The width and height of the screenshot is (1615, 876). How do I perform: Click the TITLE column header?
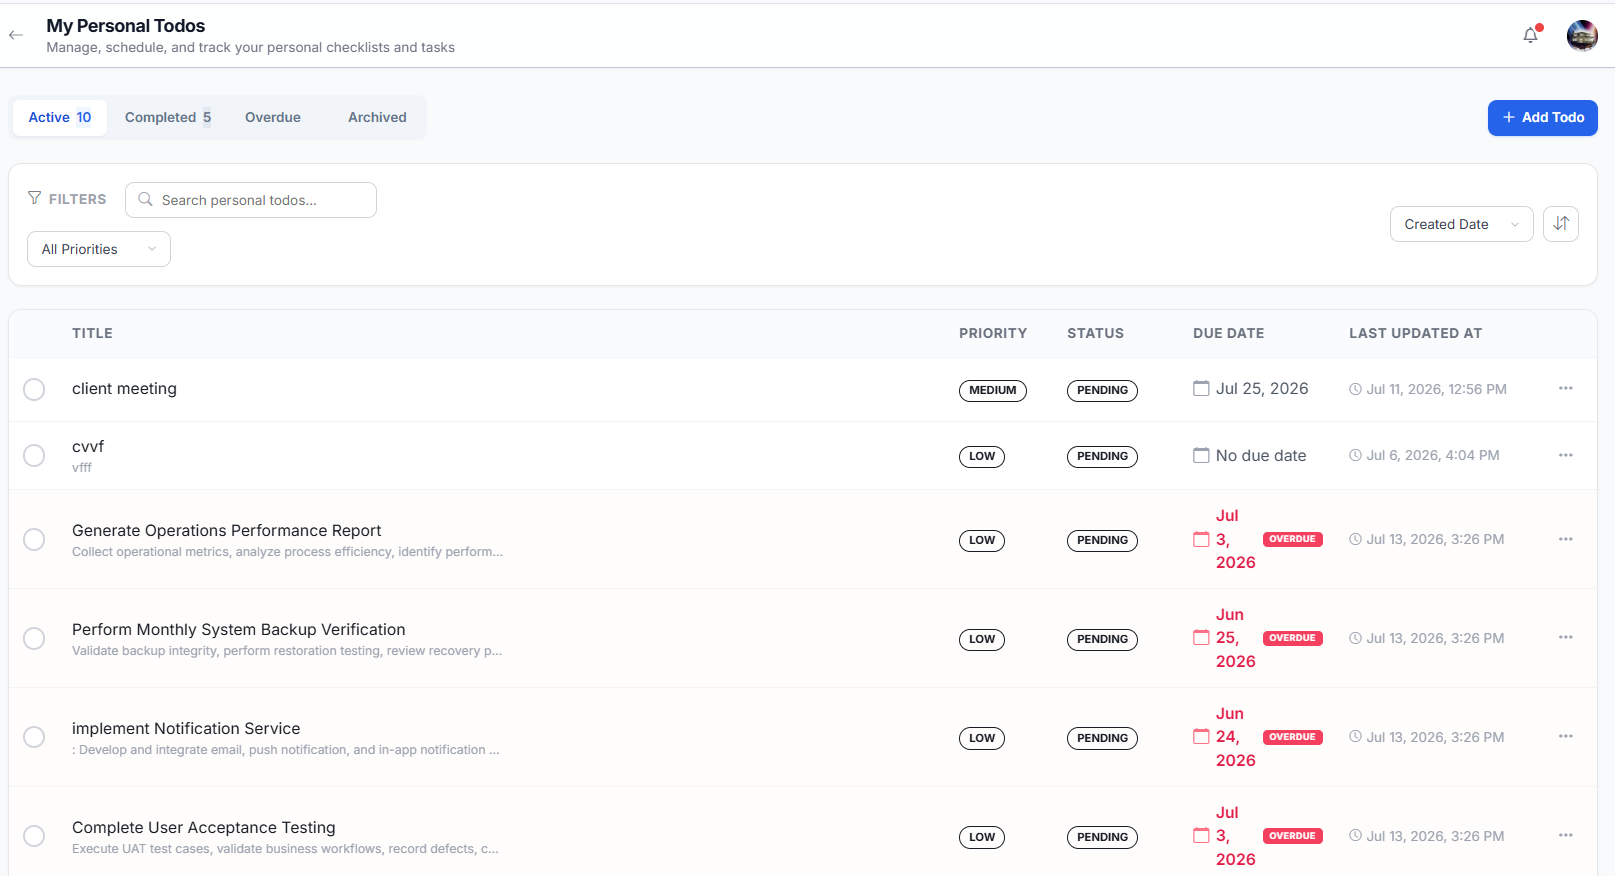coord(92,333)
